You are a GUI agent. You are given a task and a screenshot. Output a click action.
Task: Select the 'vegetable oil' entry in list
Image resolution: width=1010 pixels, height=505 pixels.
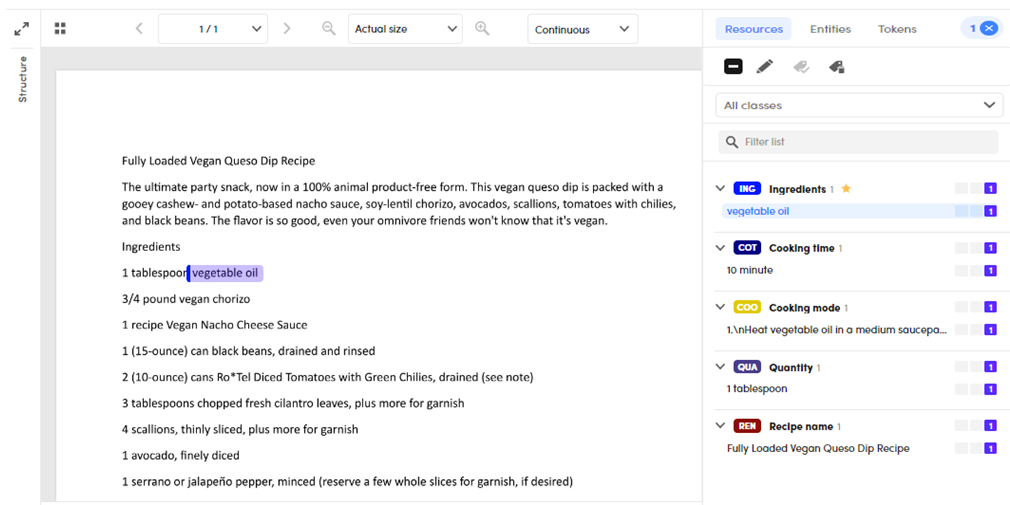coord(758,211)
